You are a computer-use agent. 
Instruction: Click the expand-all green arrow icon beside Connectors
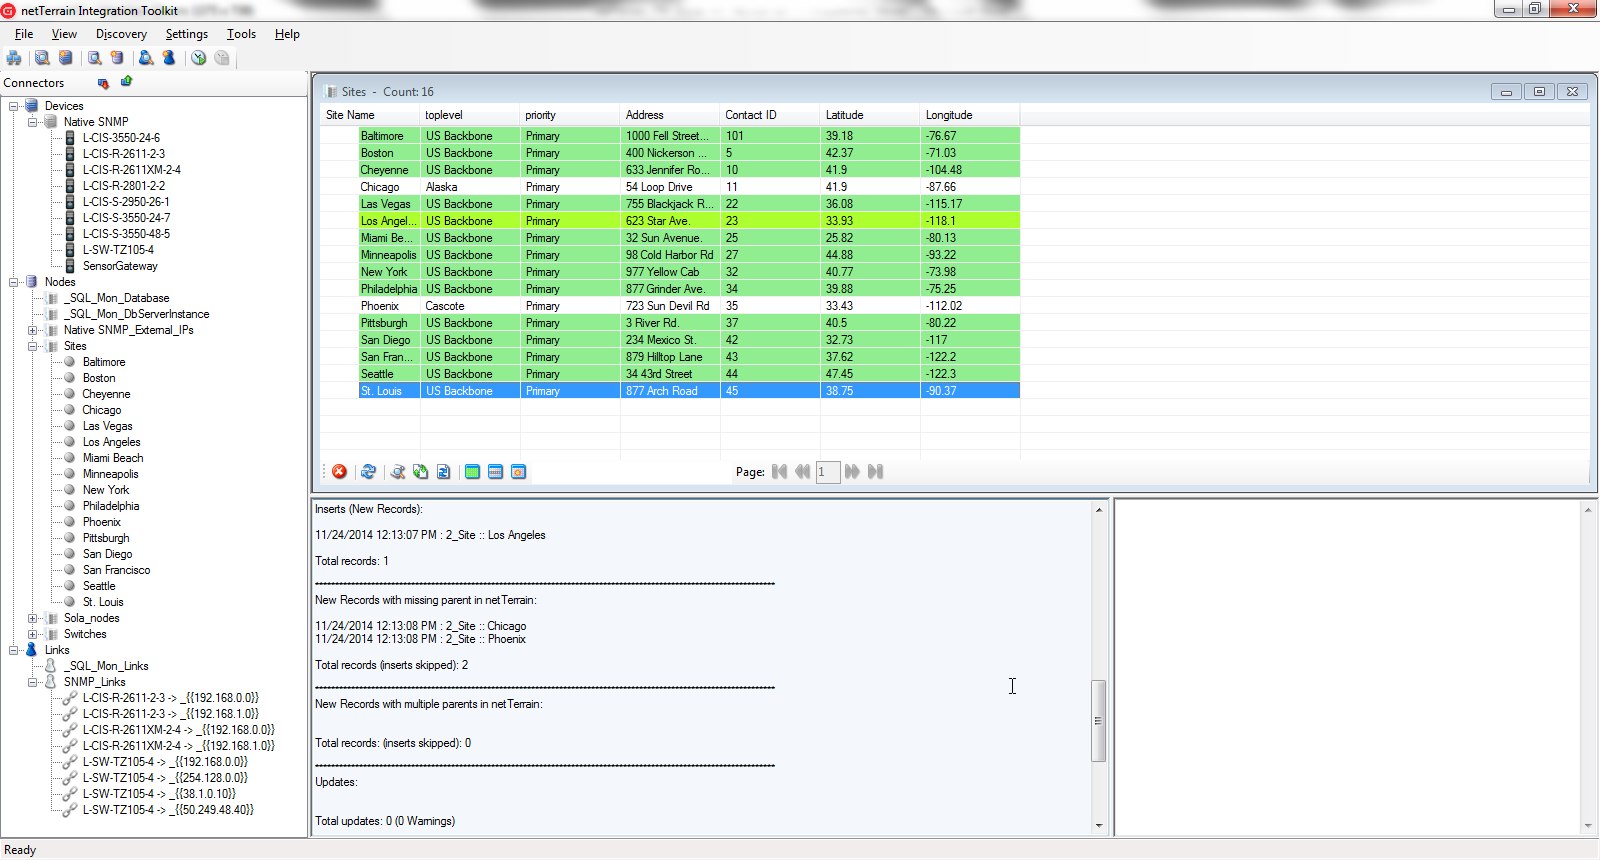pos(127,82)
